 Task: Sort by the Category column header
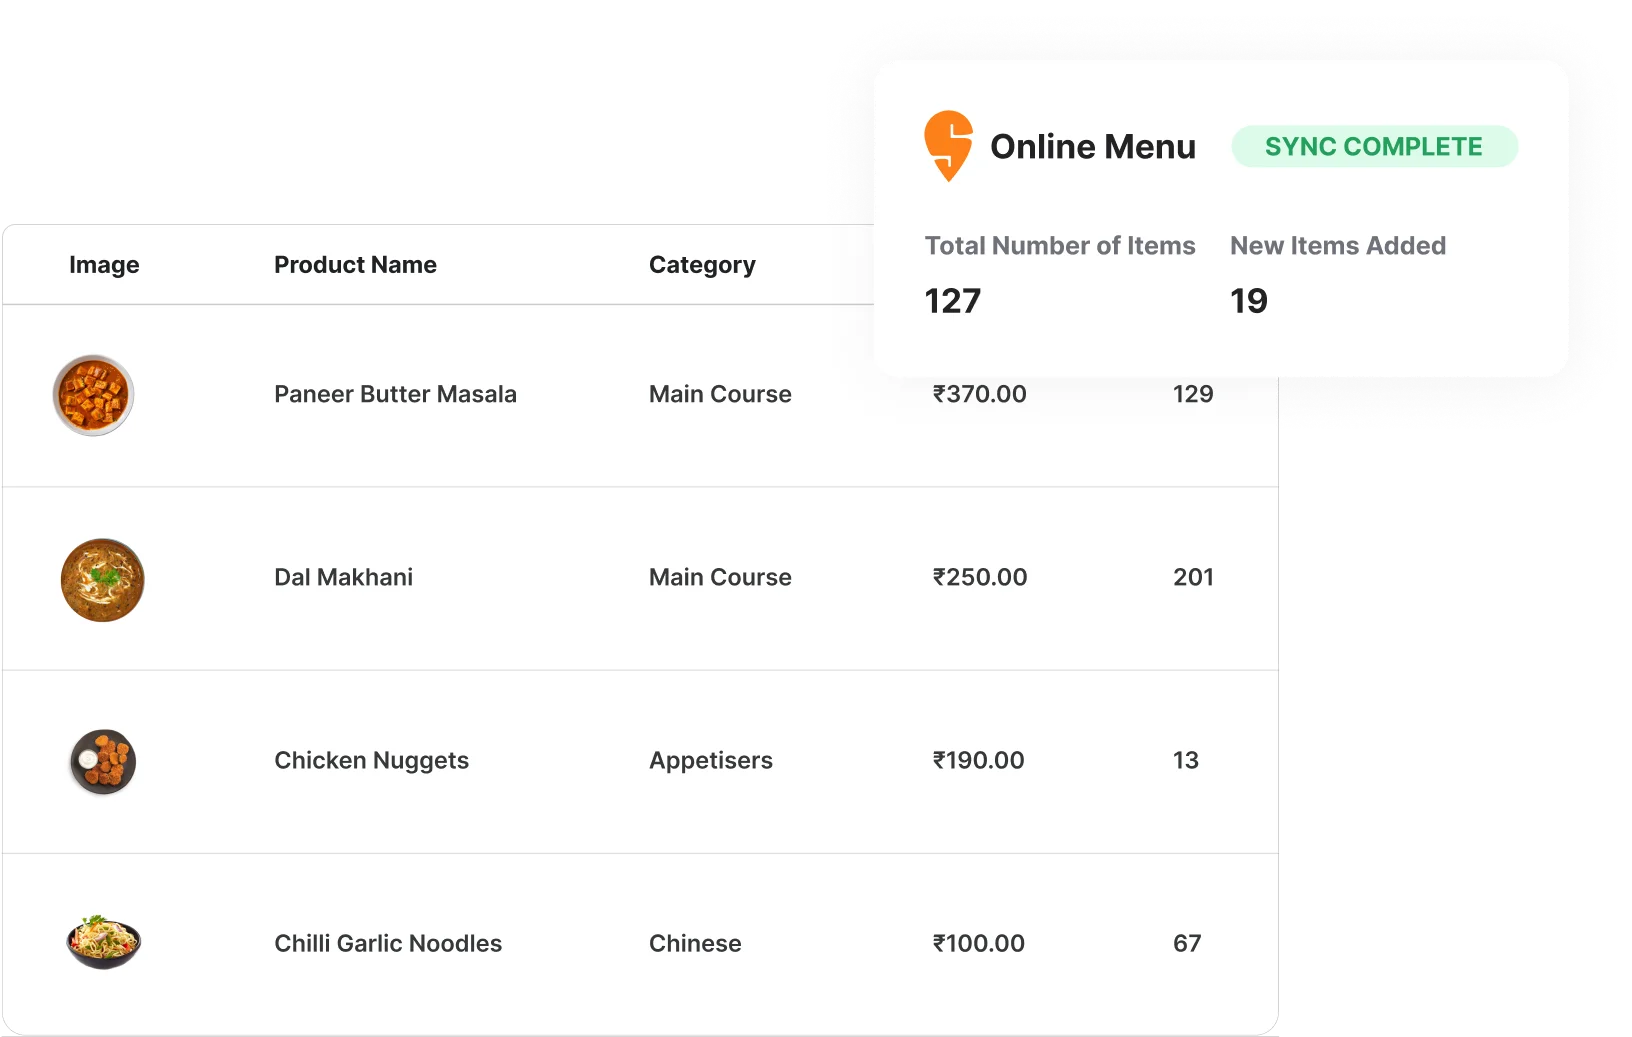pos(702,265)
